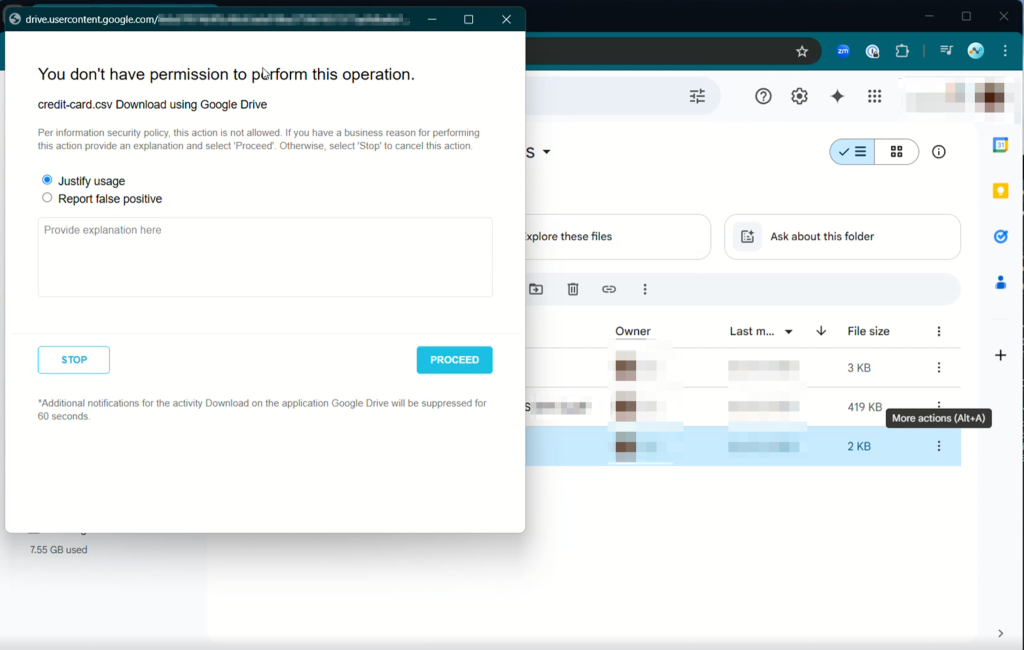Viewport: 1024px width, 650px height.
Task: Click the Owner column header
Action: pyautogui.click(x=633, y=331)
